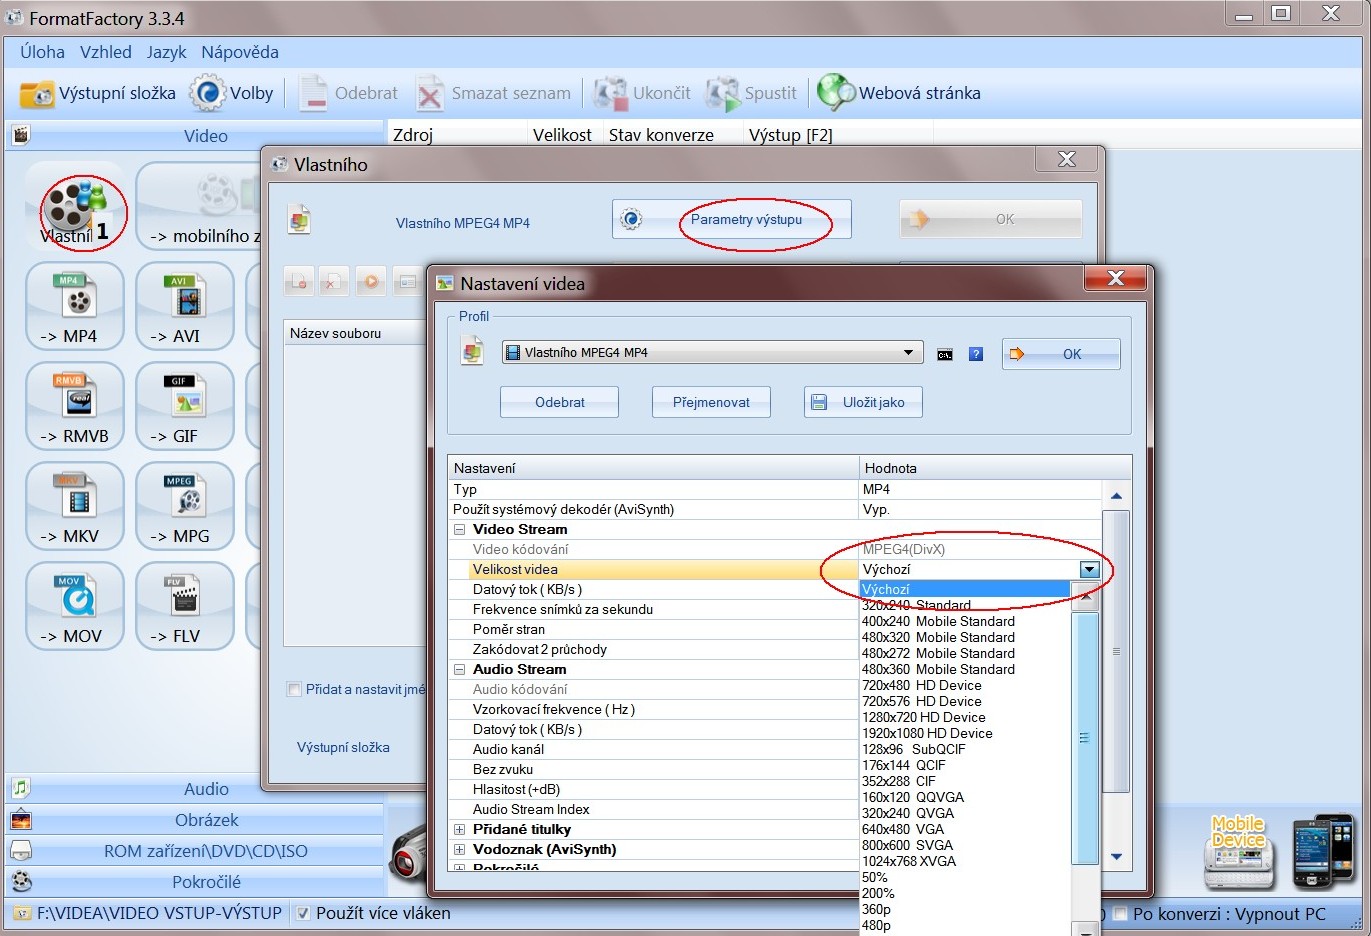Image resolution: width=1371 pixels, height=936 pixels.
Task: Open Volby options in the toolbar
Action: coord(232,93)
